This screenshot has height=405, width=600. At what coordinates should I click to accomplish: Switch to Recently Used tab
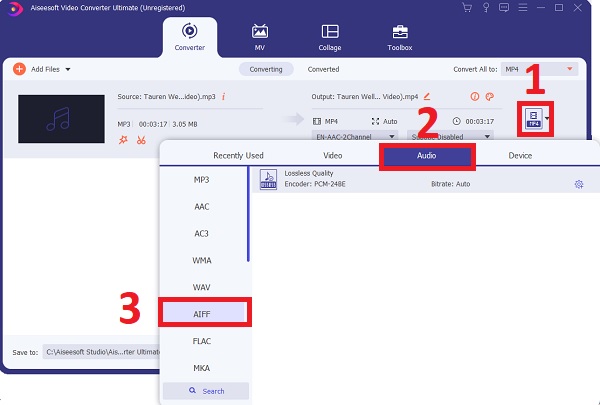(238, 155)
